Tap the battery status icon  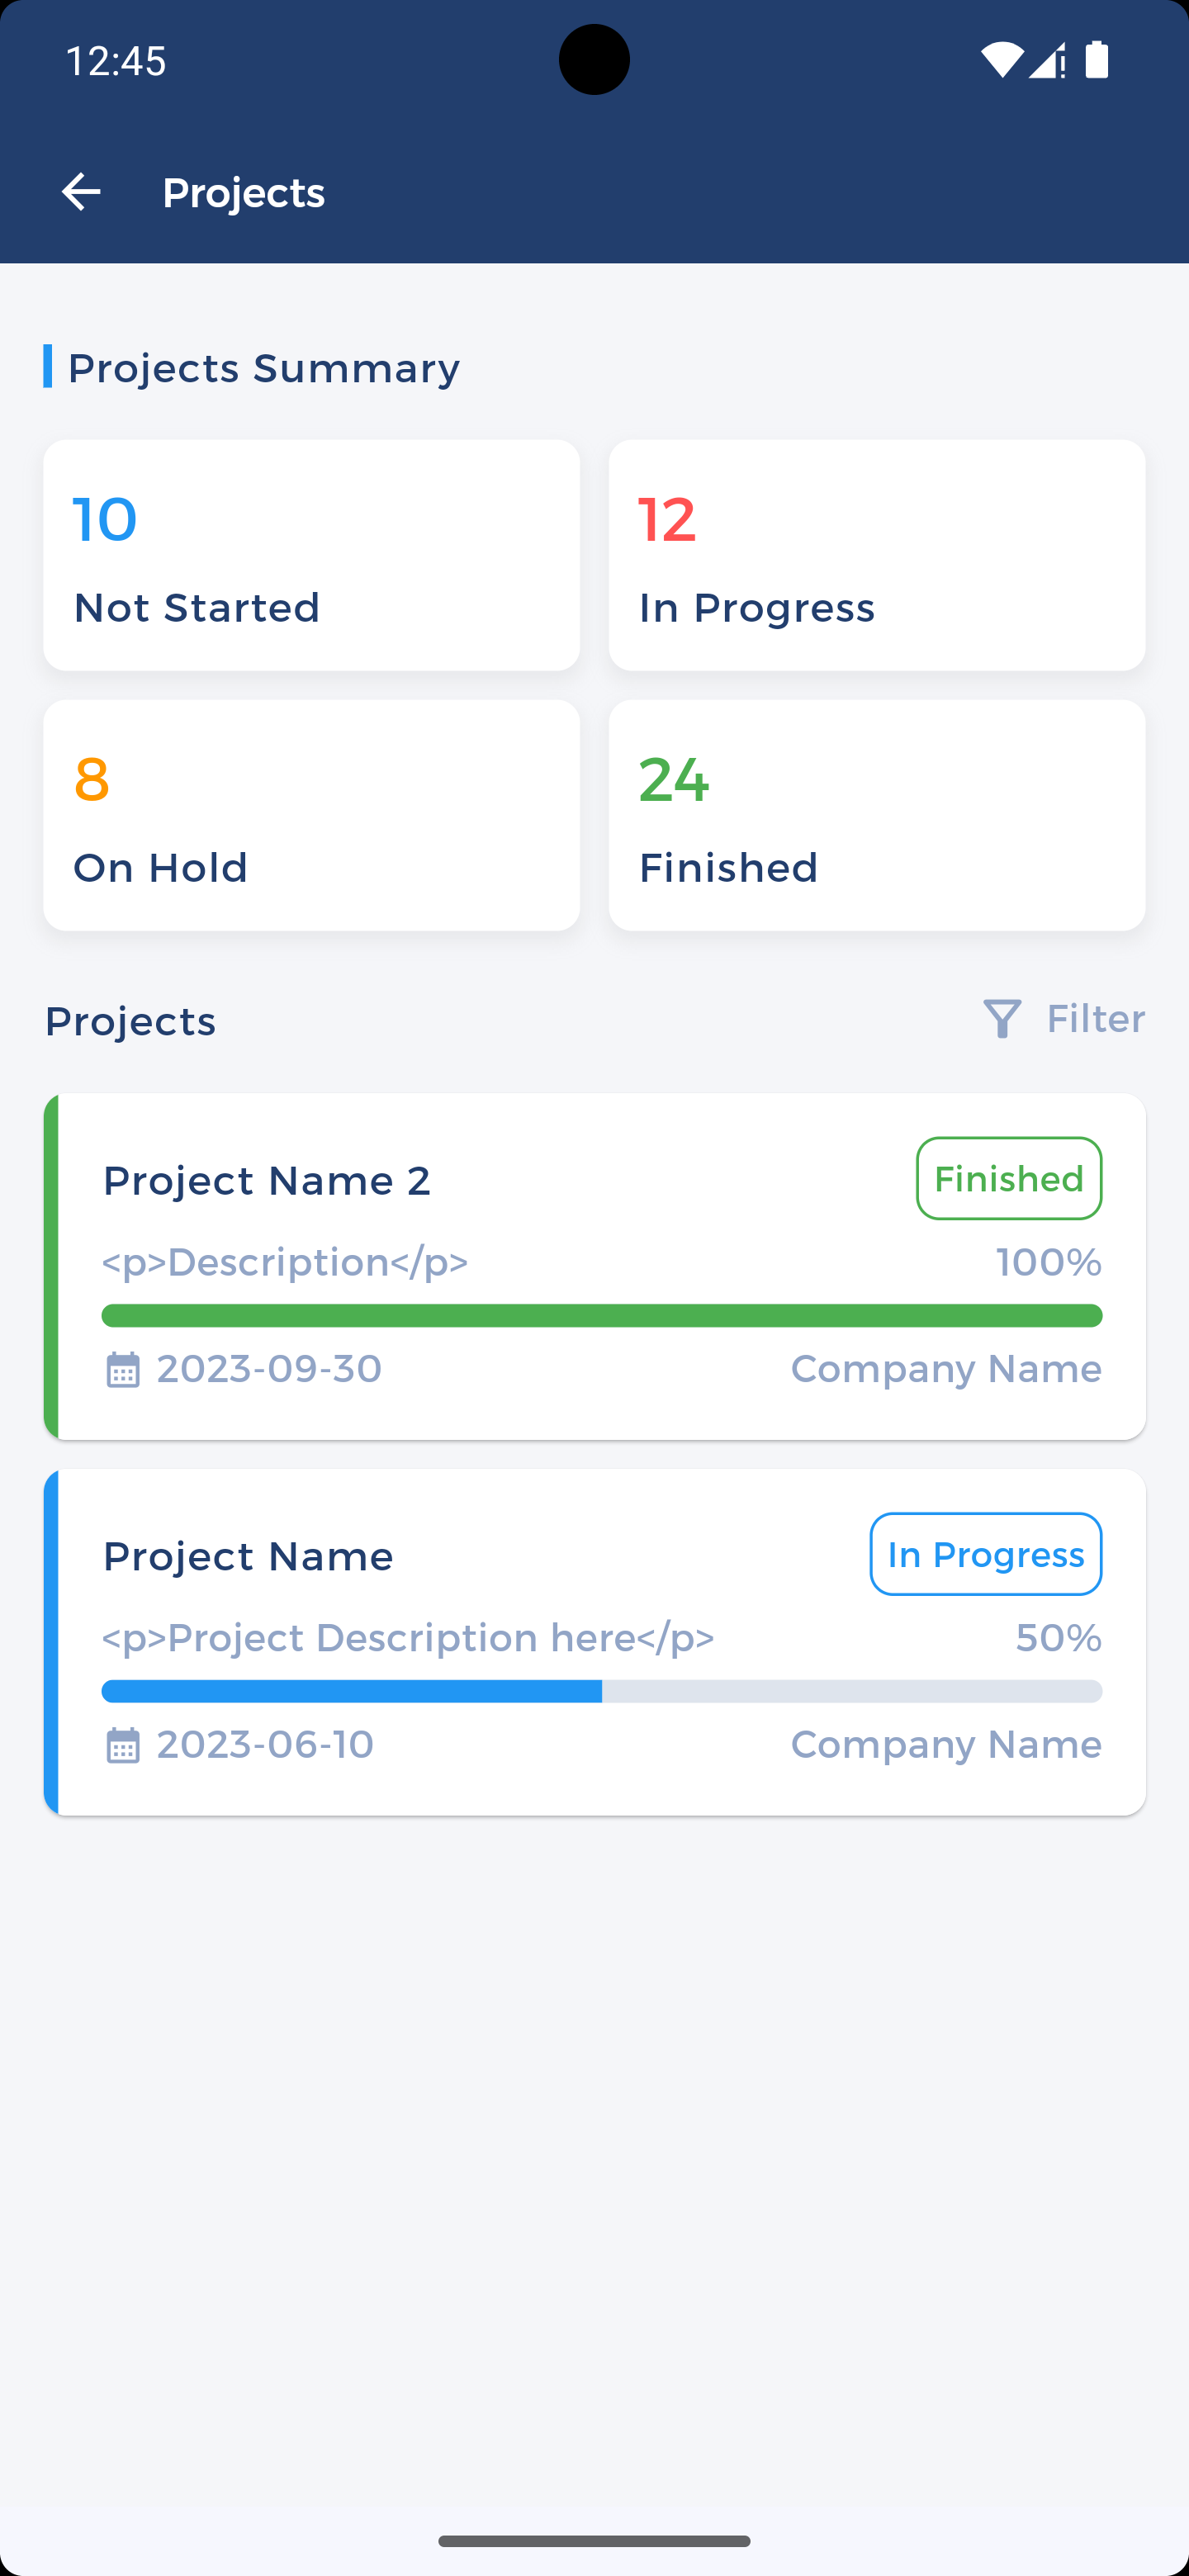[1097, 60]
